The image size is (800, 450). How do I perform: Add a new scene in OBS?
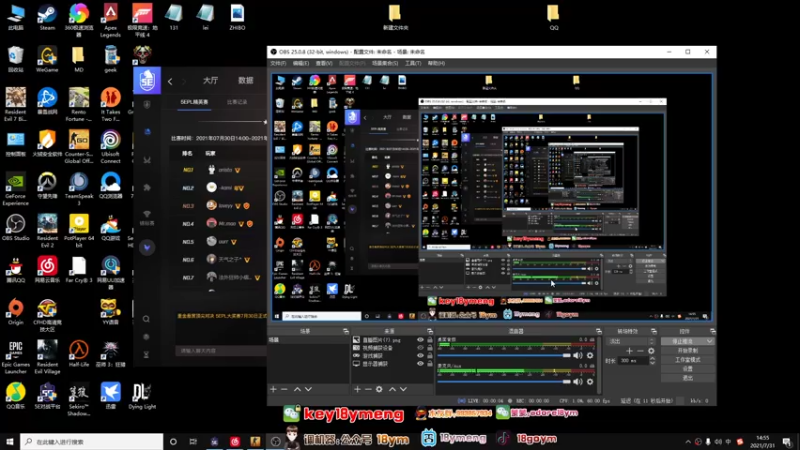273,389
